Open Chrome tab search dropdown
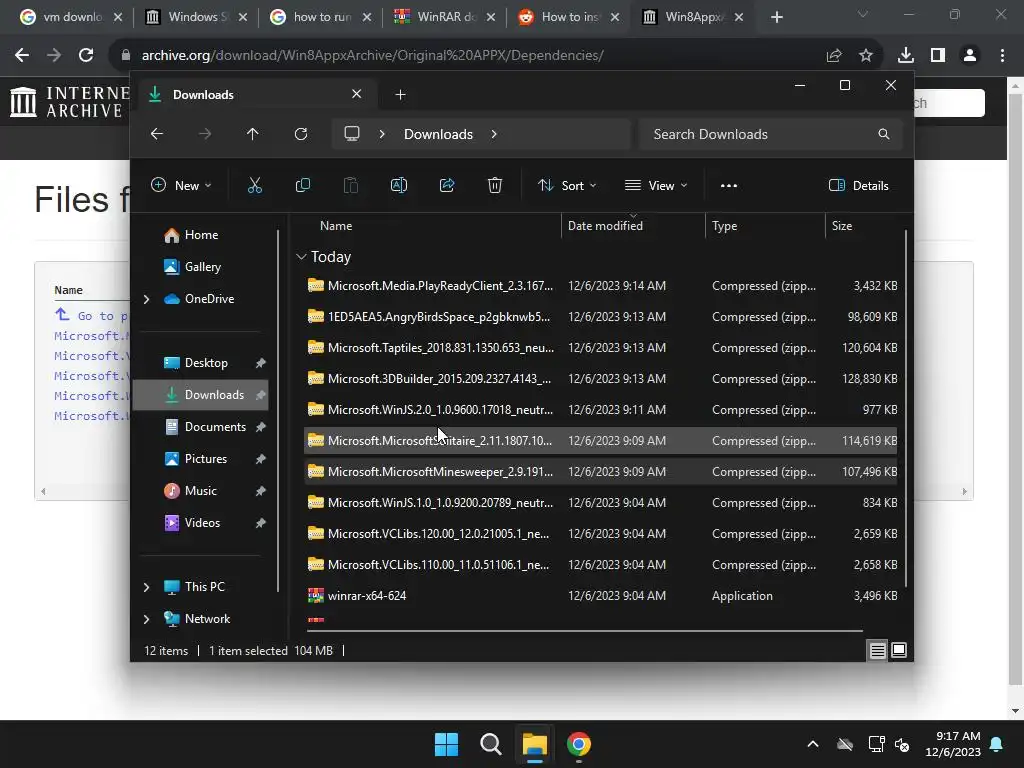 (863, 14)
